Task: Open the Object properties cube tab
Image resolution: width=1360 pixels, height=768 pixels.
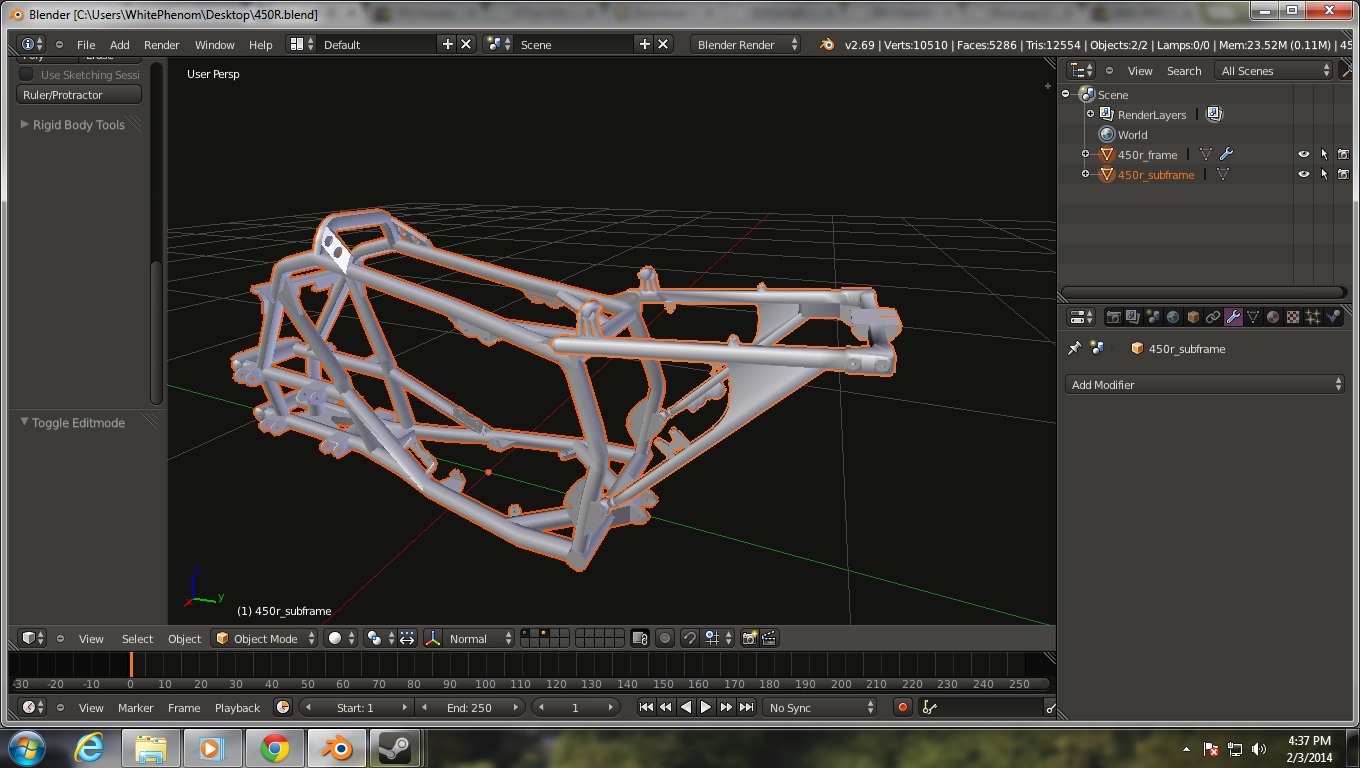Action: tap(1193, 317)
